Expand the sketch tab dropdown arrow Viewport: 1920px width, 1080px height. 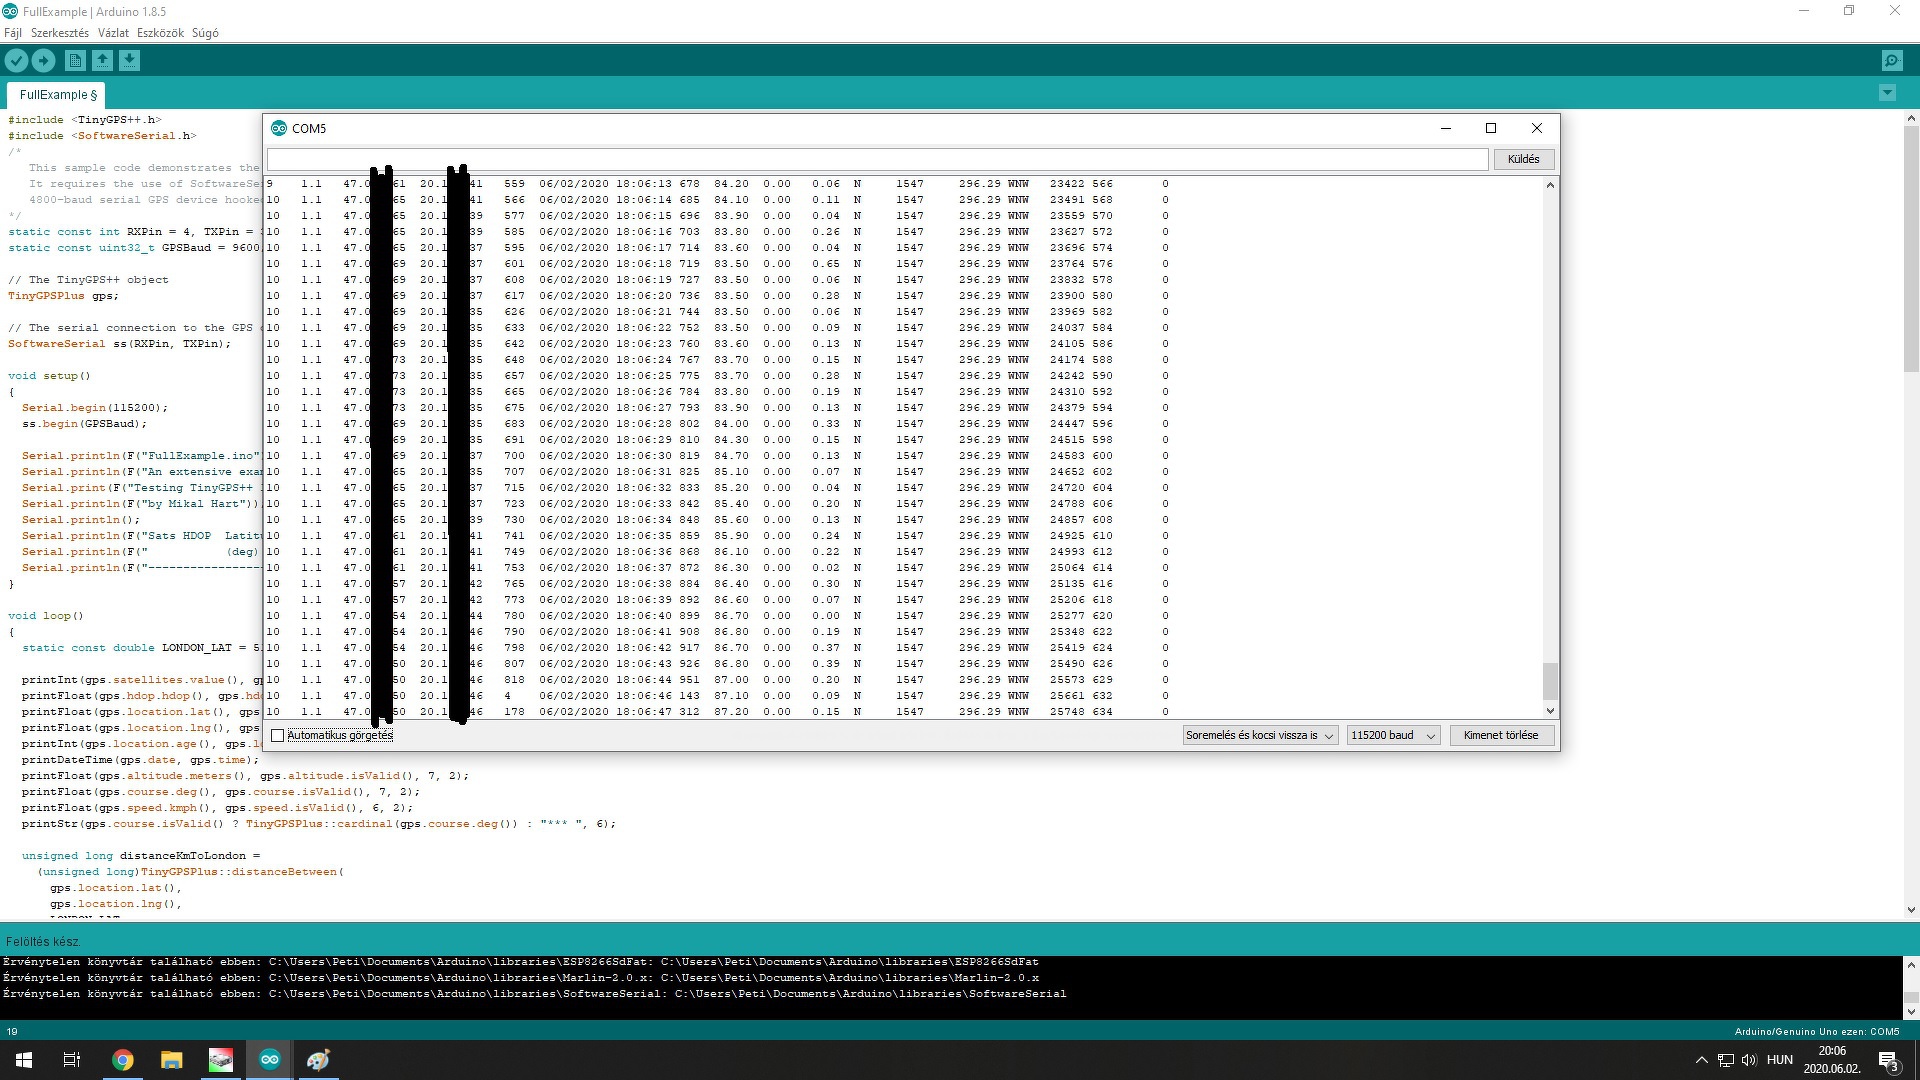tap(1887, 93)
